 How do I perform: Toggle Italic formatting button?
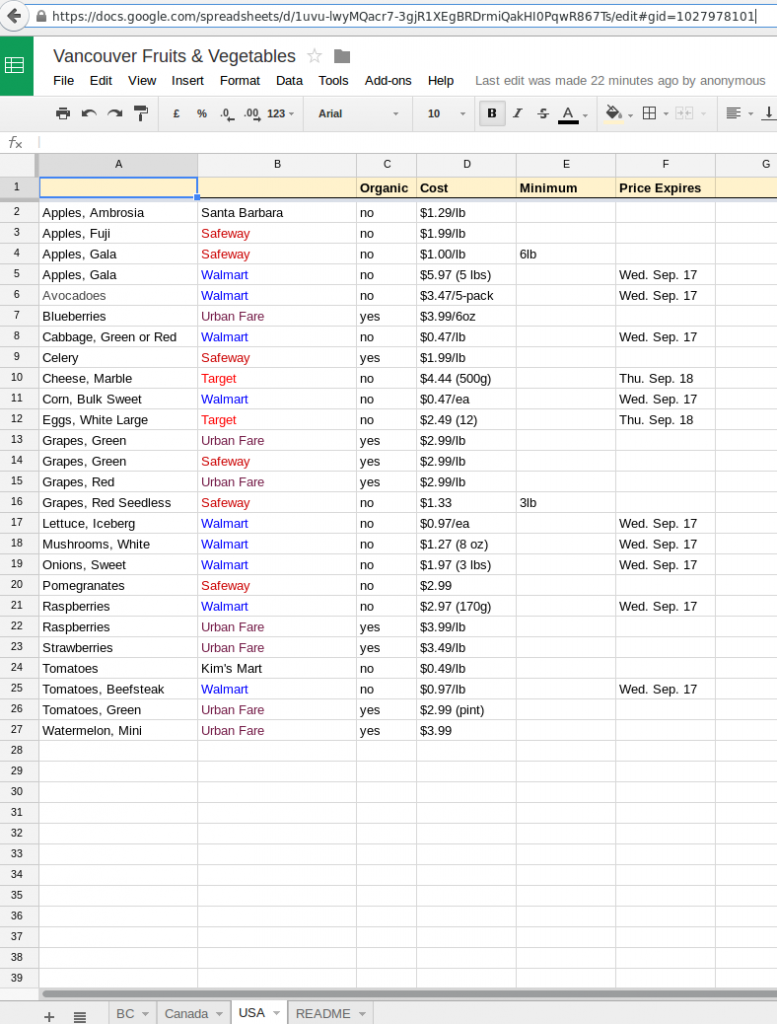pyautogui.click(x=518, y=114)
